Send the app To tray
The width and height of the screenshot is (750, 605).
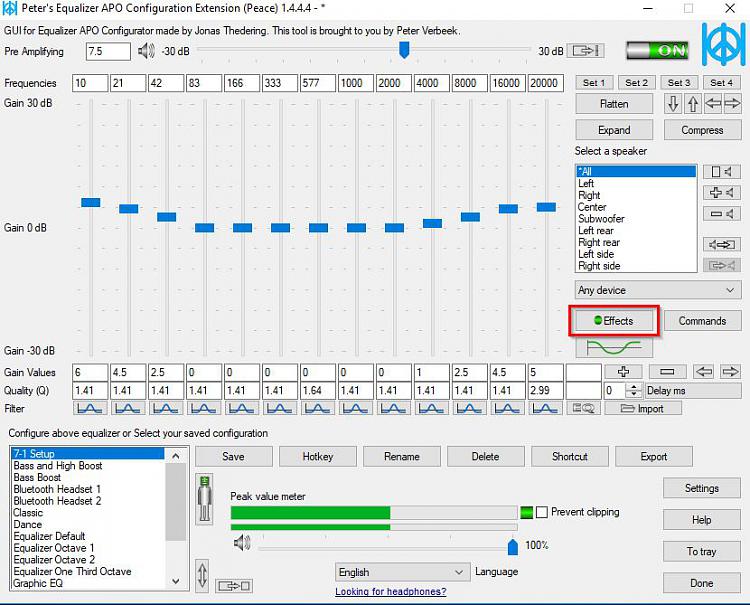click(x=702, y=551)
